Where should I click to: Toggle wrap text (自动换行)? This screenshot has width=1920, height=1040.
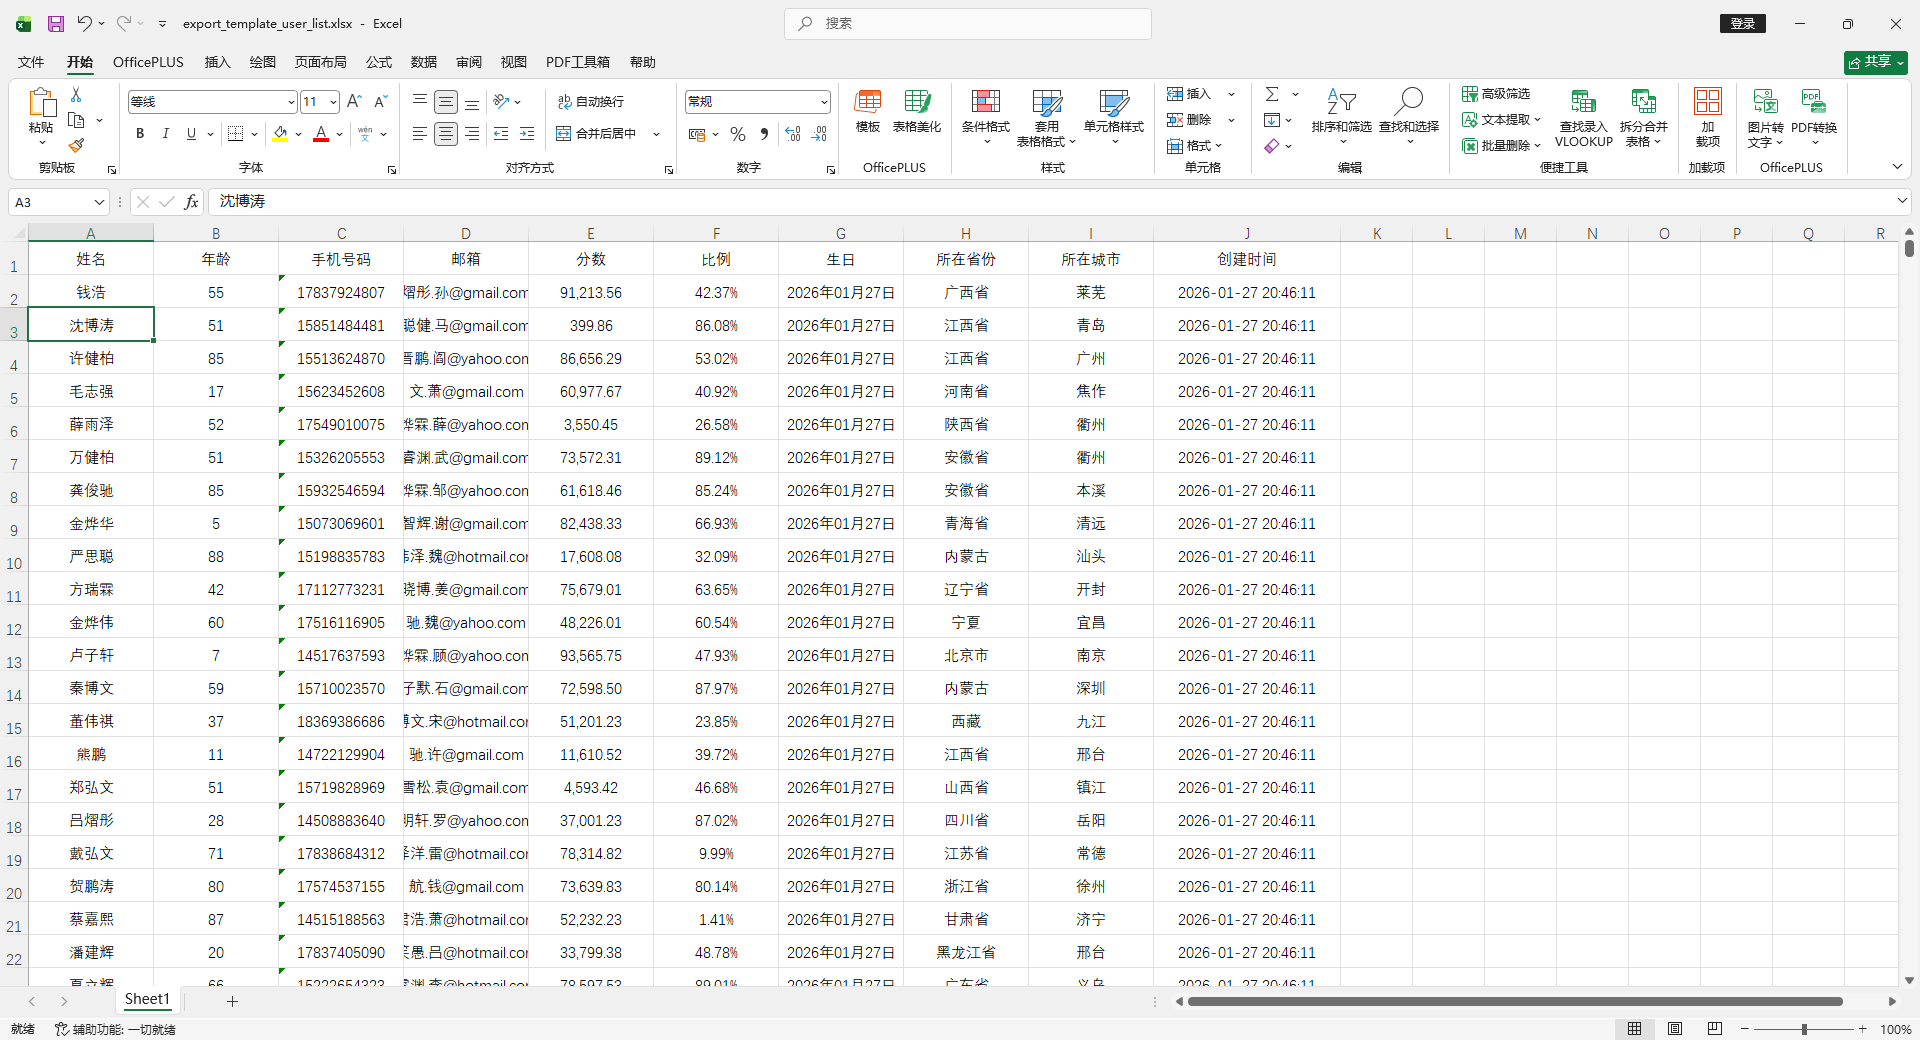pyautogui.click(x=591, y=102)
